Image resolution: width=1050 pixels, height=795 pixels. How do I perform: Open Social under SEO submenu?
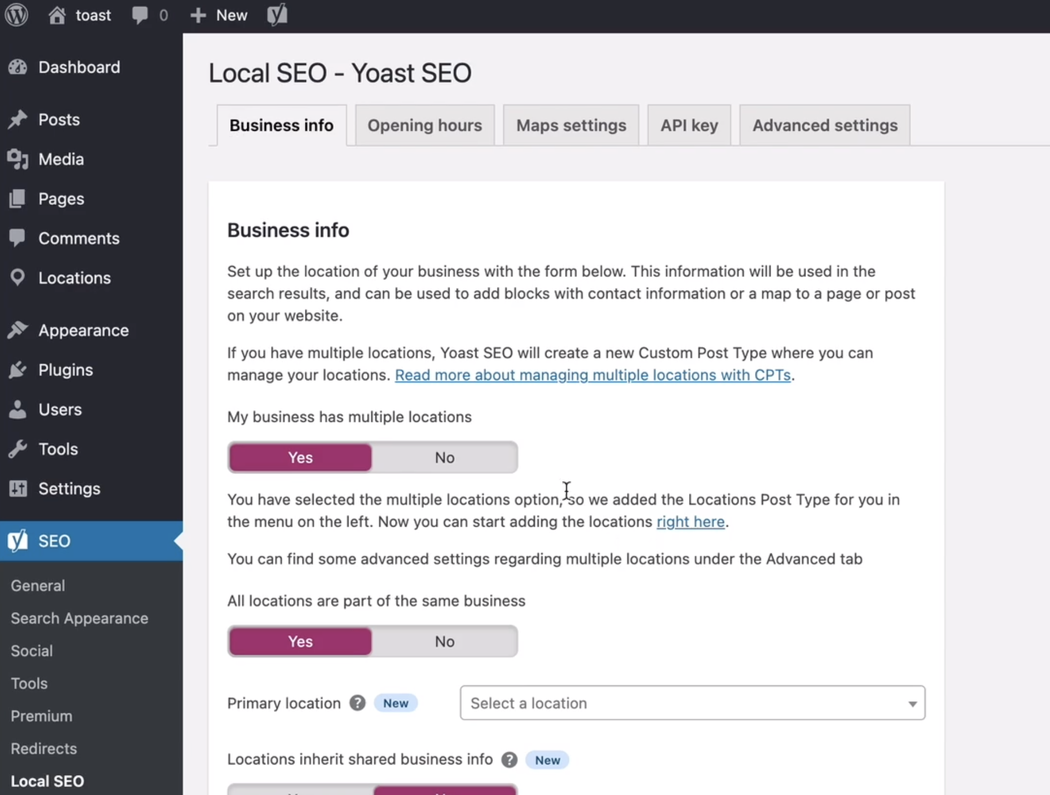point(31,651)
